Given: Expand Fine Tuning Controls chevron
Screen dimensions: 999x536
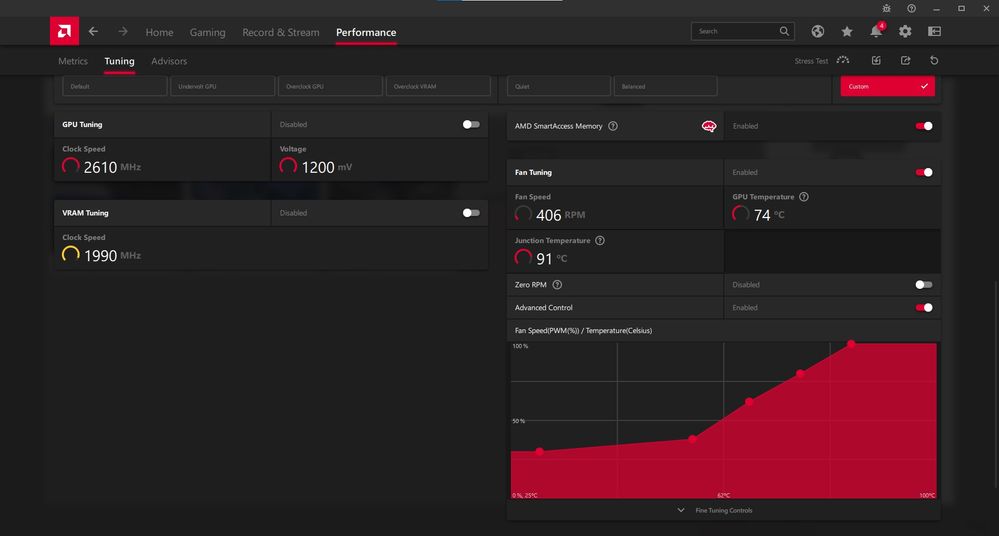Looking at the screenshot, I should tap(681, 510).
